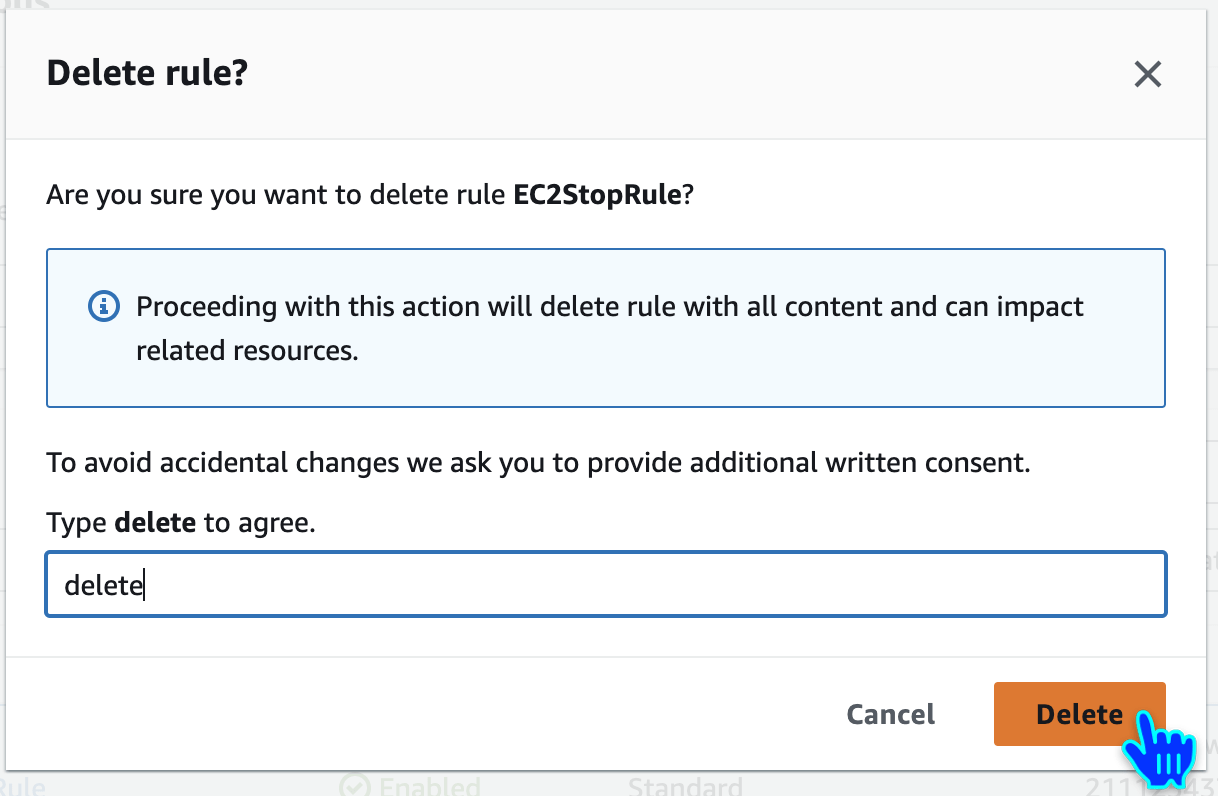Cancel the rule deletion
The height and width of the screenshot is (796, 1218).
[890, 714]
